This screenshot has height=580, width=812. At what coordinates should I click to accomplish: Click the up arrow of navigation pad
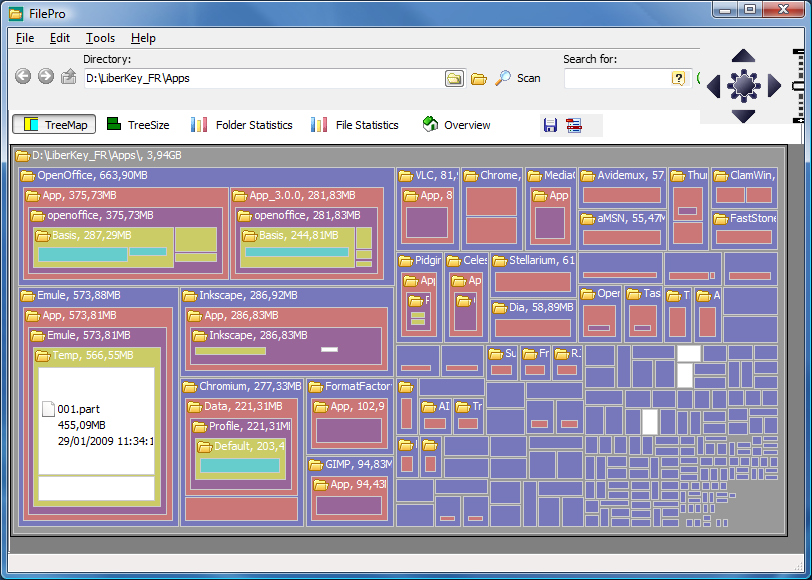tap(743, 56)
